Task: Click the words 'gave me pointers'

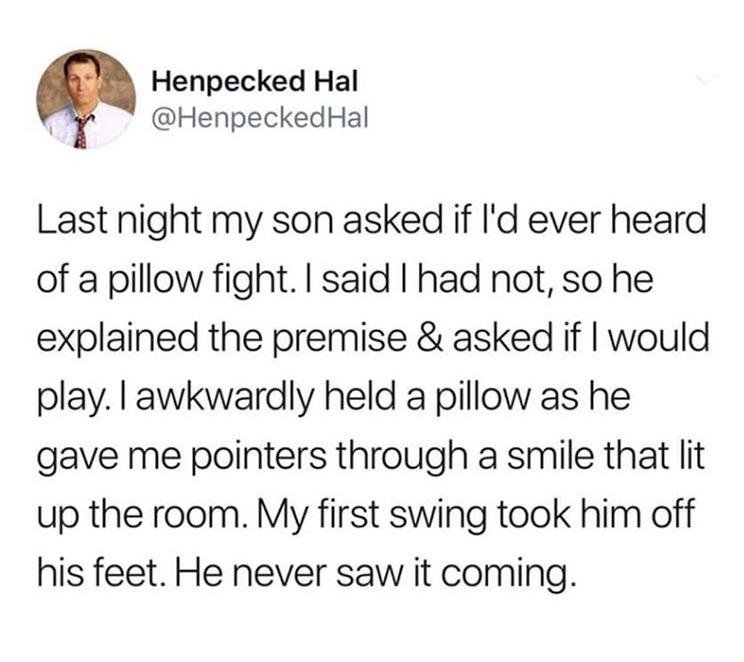Action: pyautogui.click(x=182, y=457)
